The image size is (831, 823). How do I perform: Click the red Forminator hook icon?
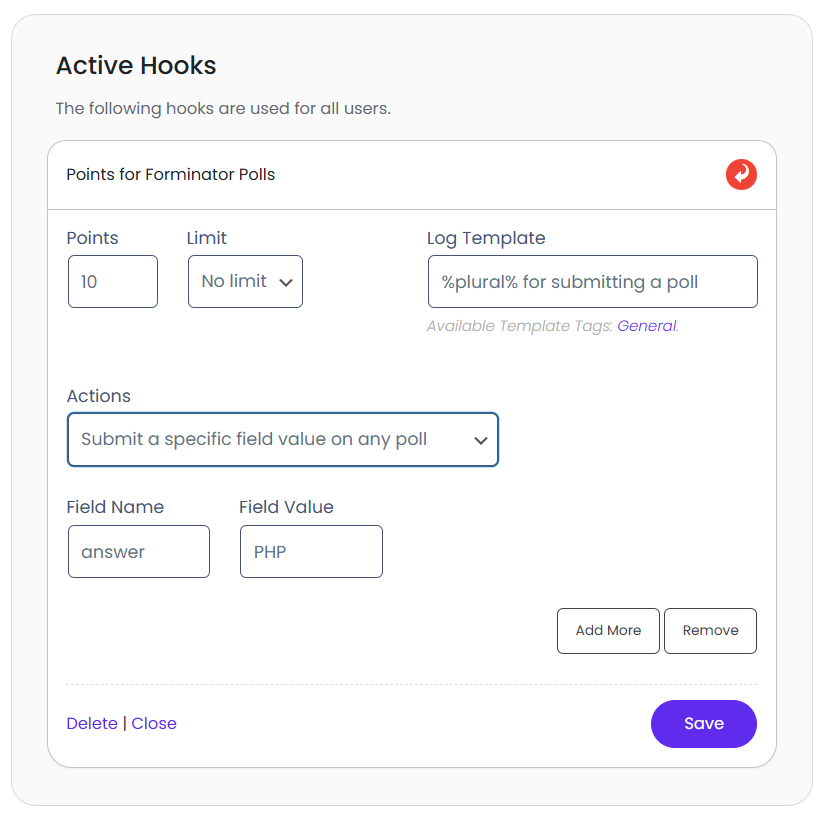coord(741,175)
